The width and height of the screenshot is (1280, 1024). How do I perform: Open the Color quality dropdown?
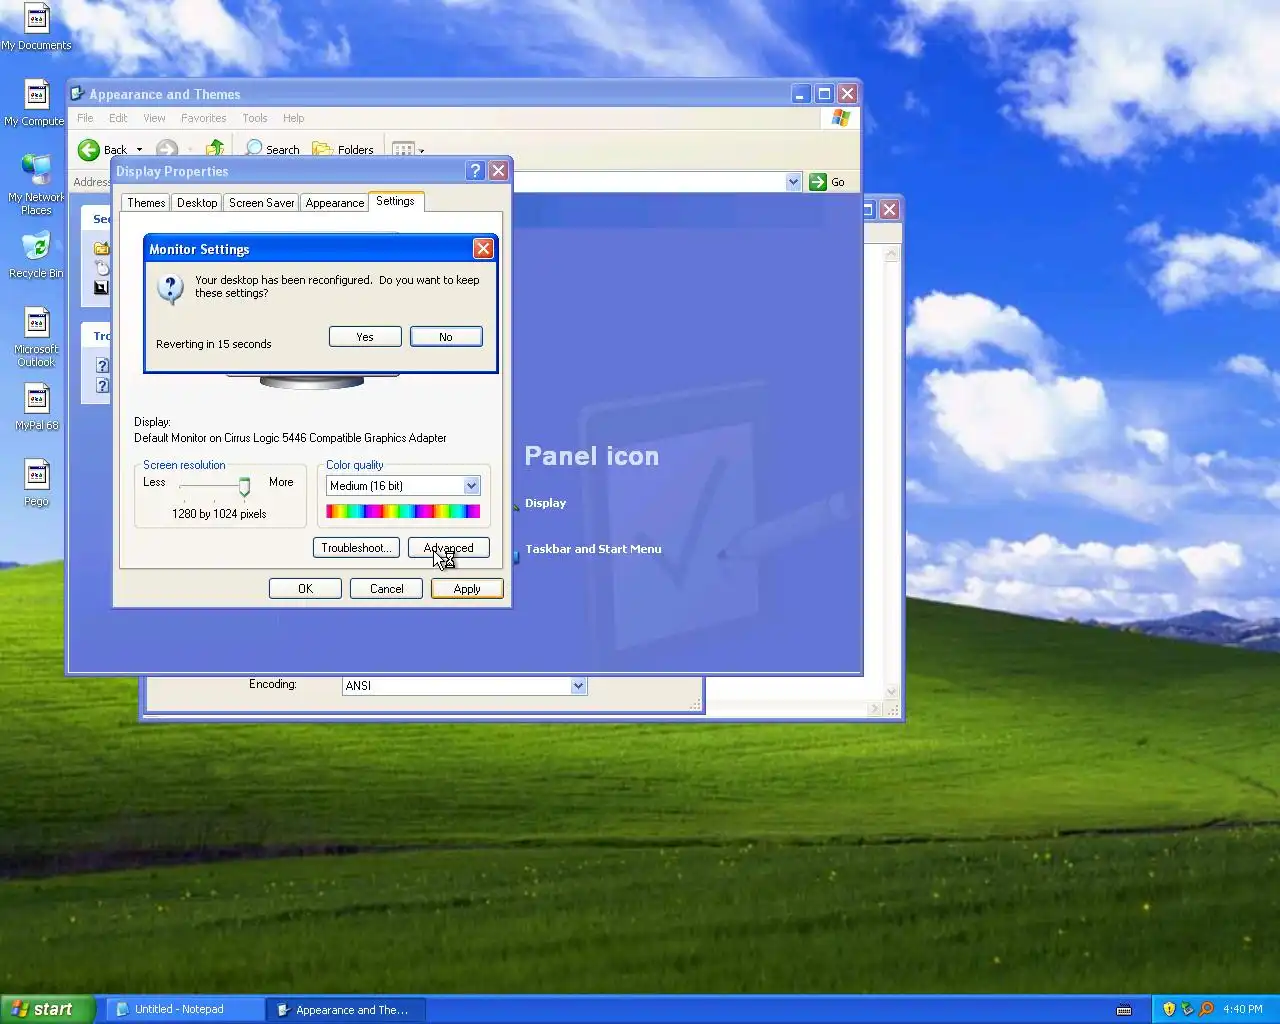click(x=471, y=486)
